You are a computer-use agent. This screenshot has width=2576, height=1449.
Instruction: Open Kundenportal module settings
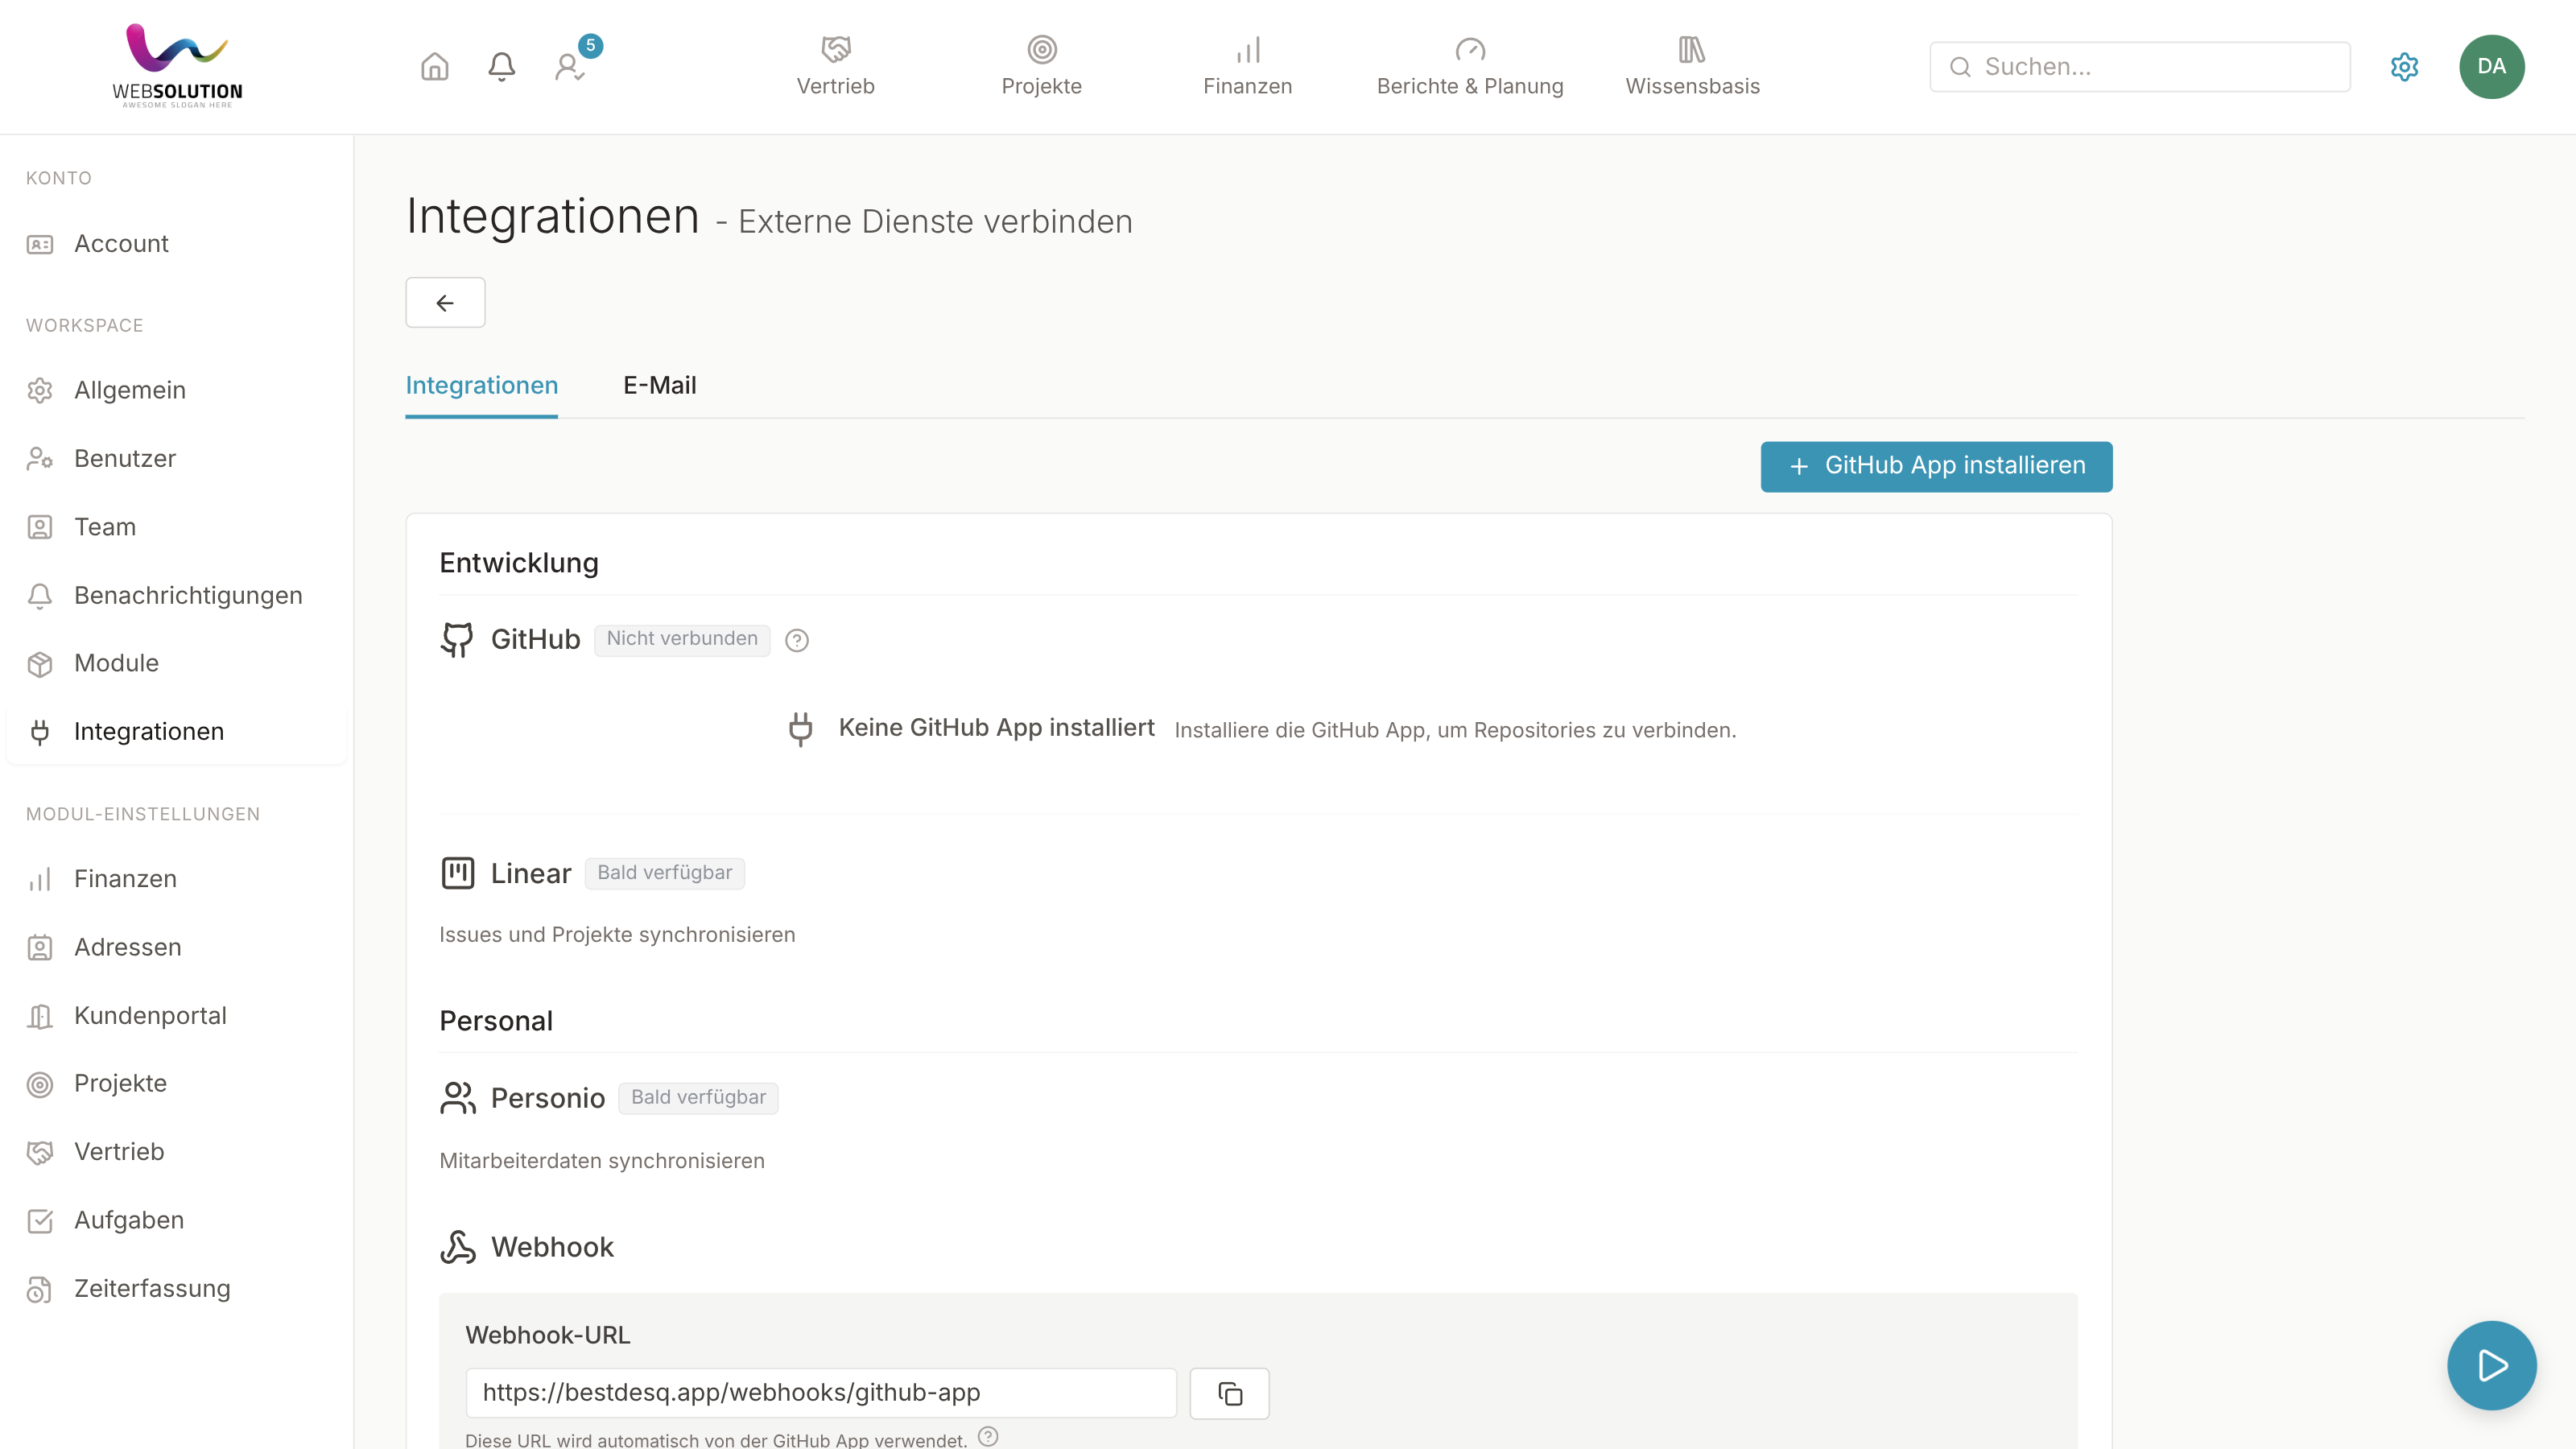coord(176,1016)
